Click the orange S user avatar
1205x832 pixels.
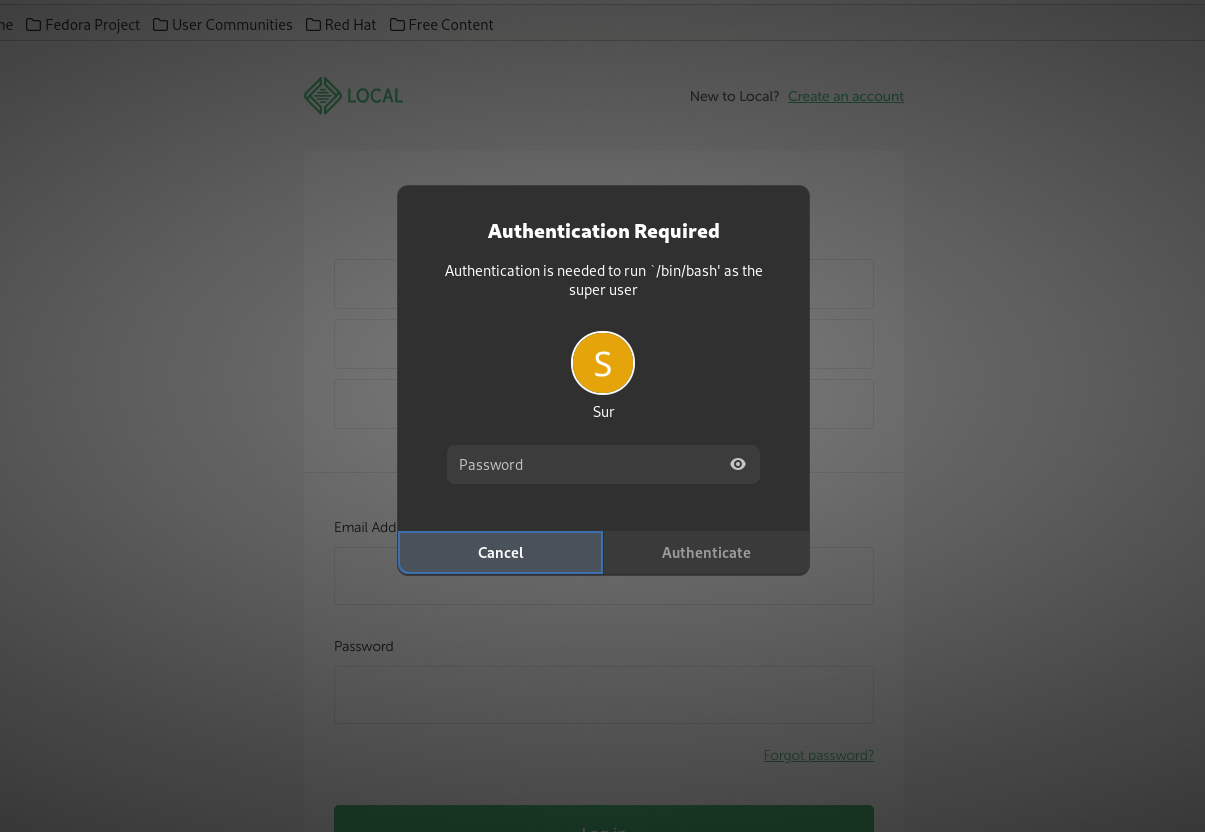click(x=603, y=363)
